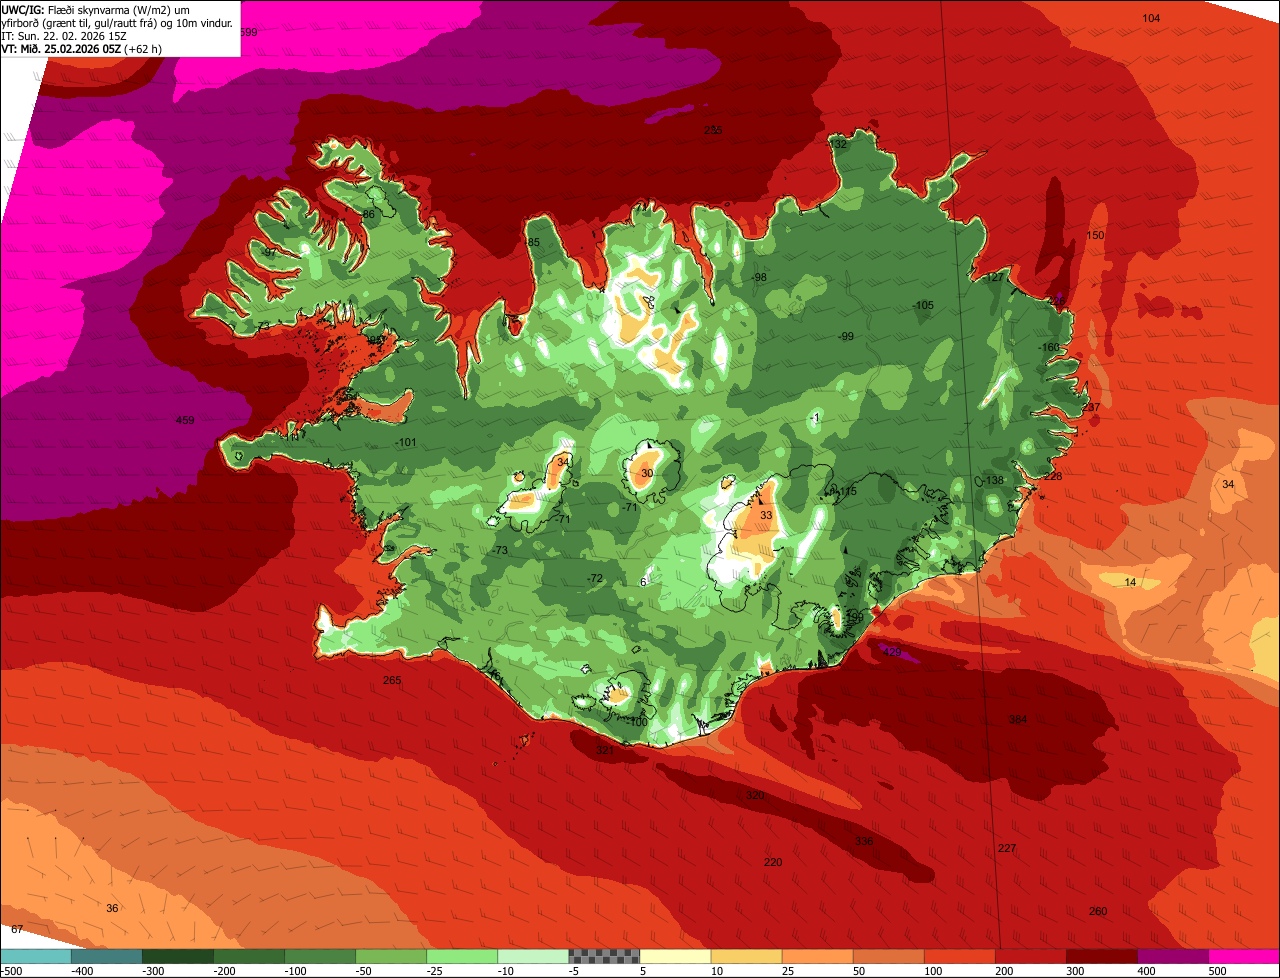
Task: Click the 67 value at the lower left edge
Action: pyautogui.click(x=17, y=930)
